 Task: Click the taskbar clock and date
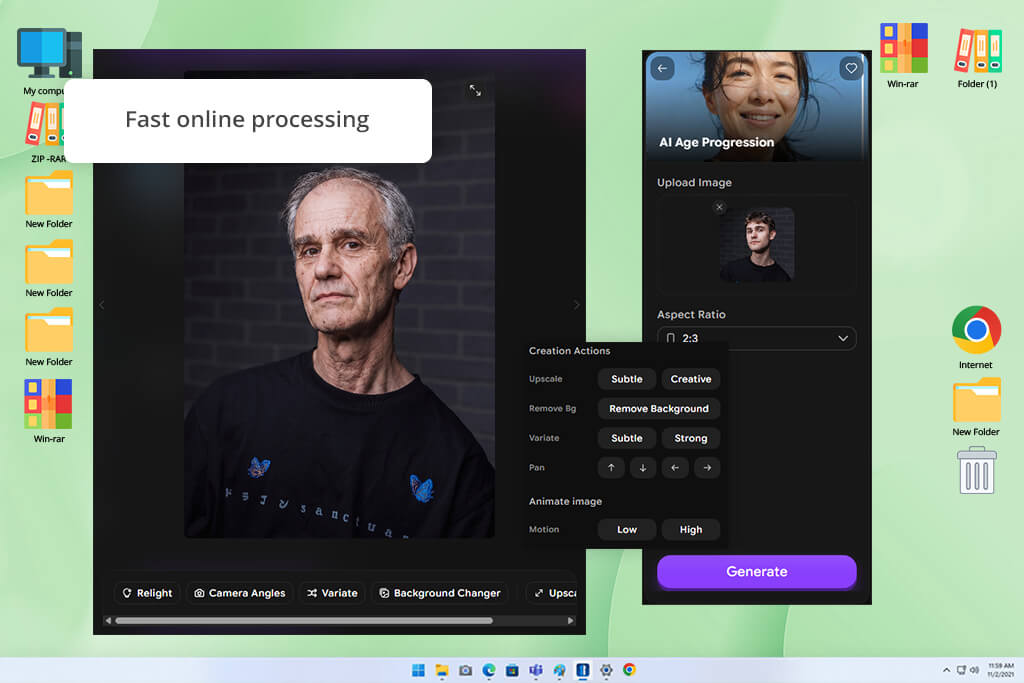point(1000,670)
